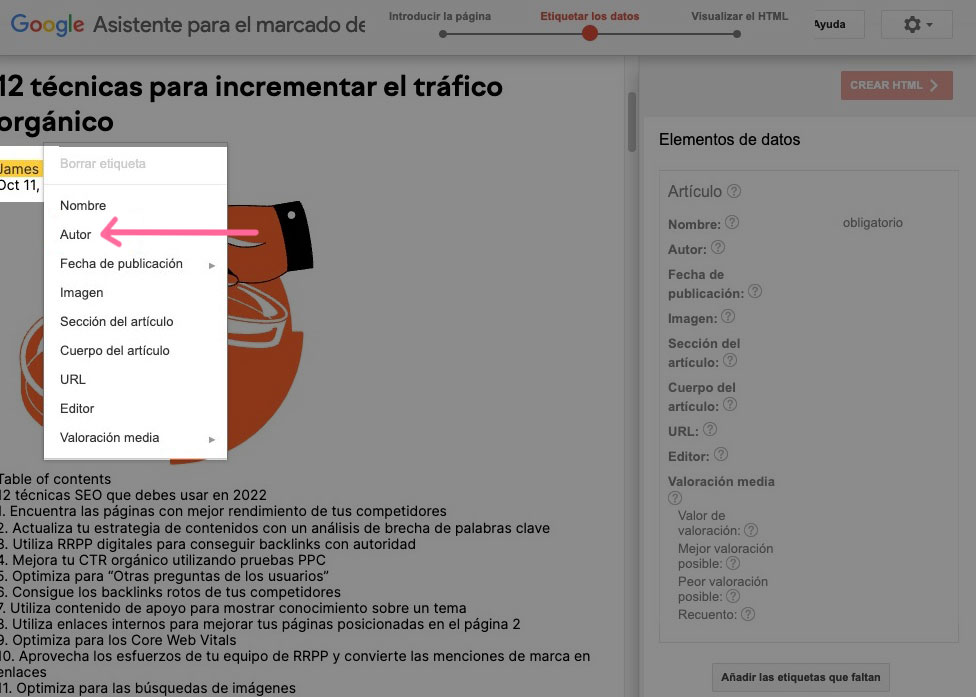Click help icon next to Artículo heading
The image size is (976, 697).
point(734,191)
